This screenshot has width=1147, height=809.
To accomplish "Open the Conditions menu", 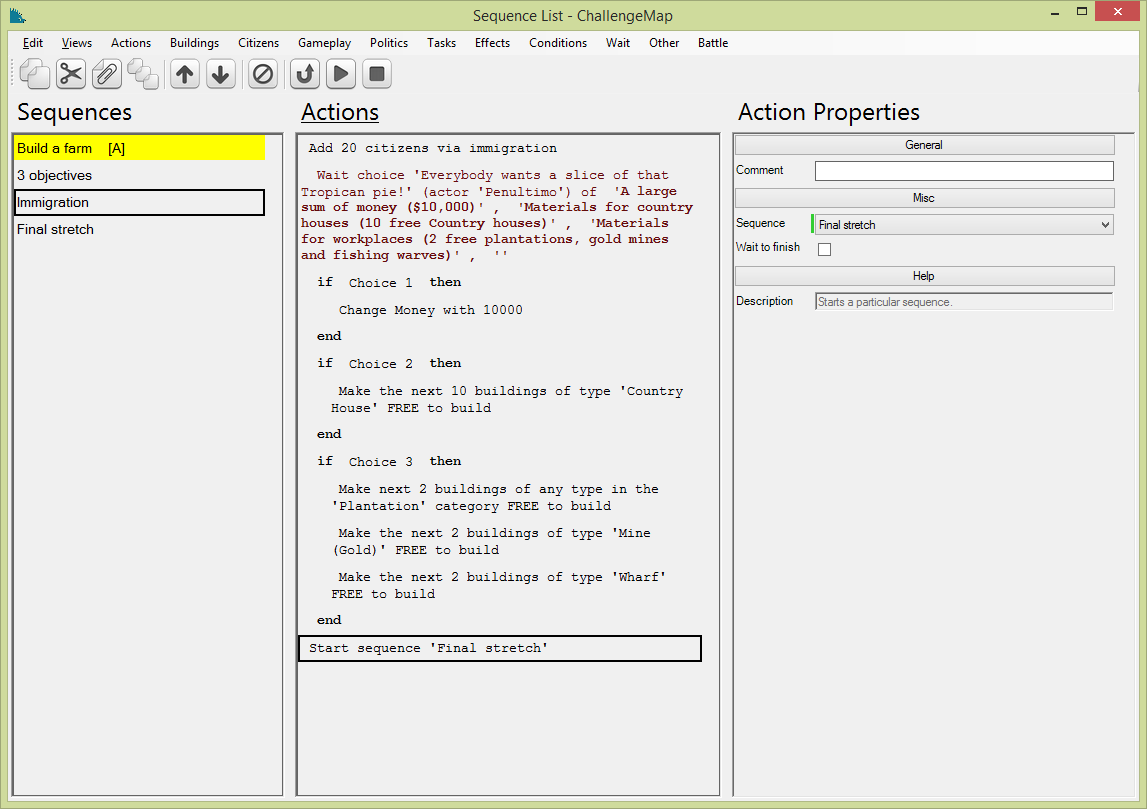I will point(558,42).
